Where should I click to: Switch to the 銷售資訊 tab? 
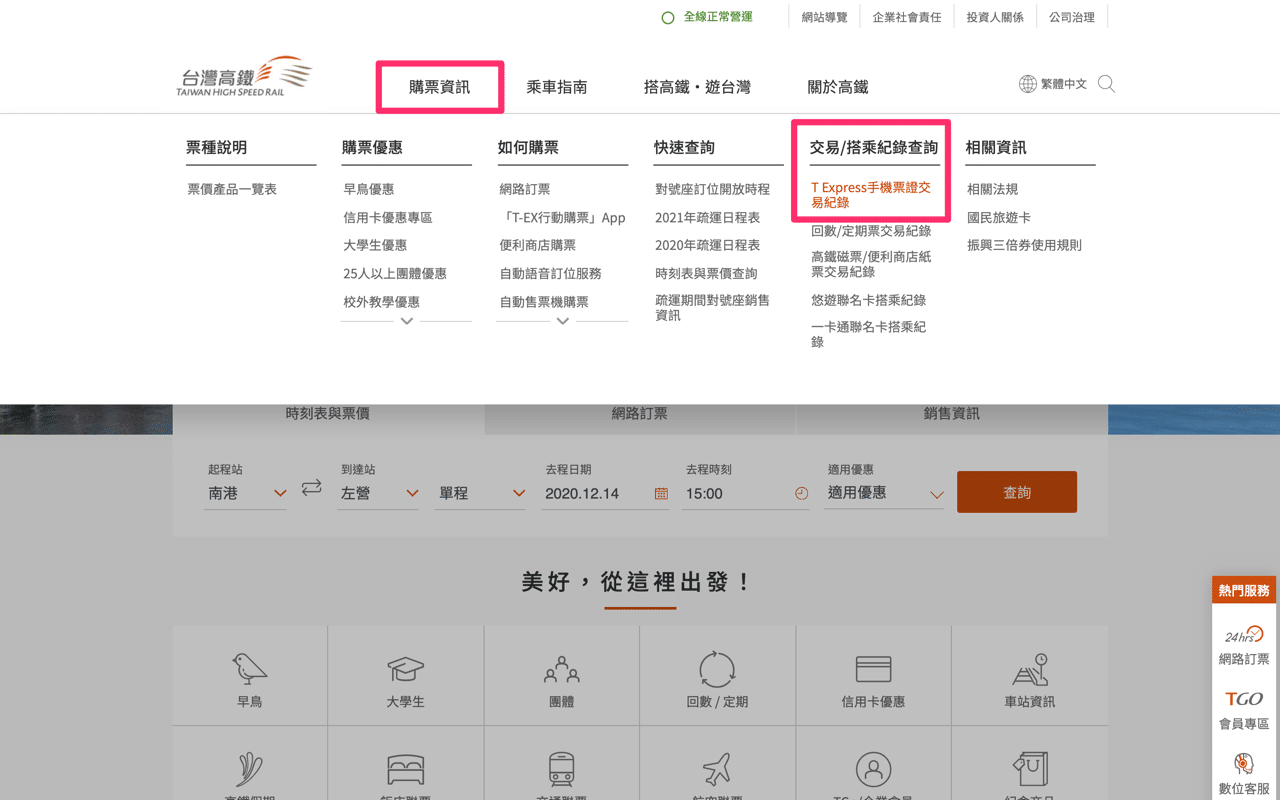[952, 413]
